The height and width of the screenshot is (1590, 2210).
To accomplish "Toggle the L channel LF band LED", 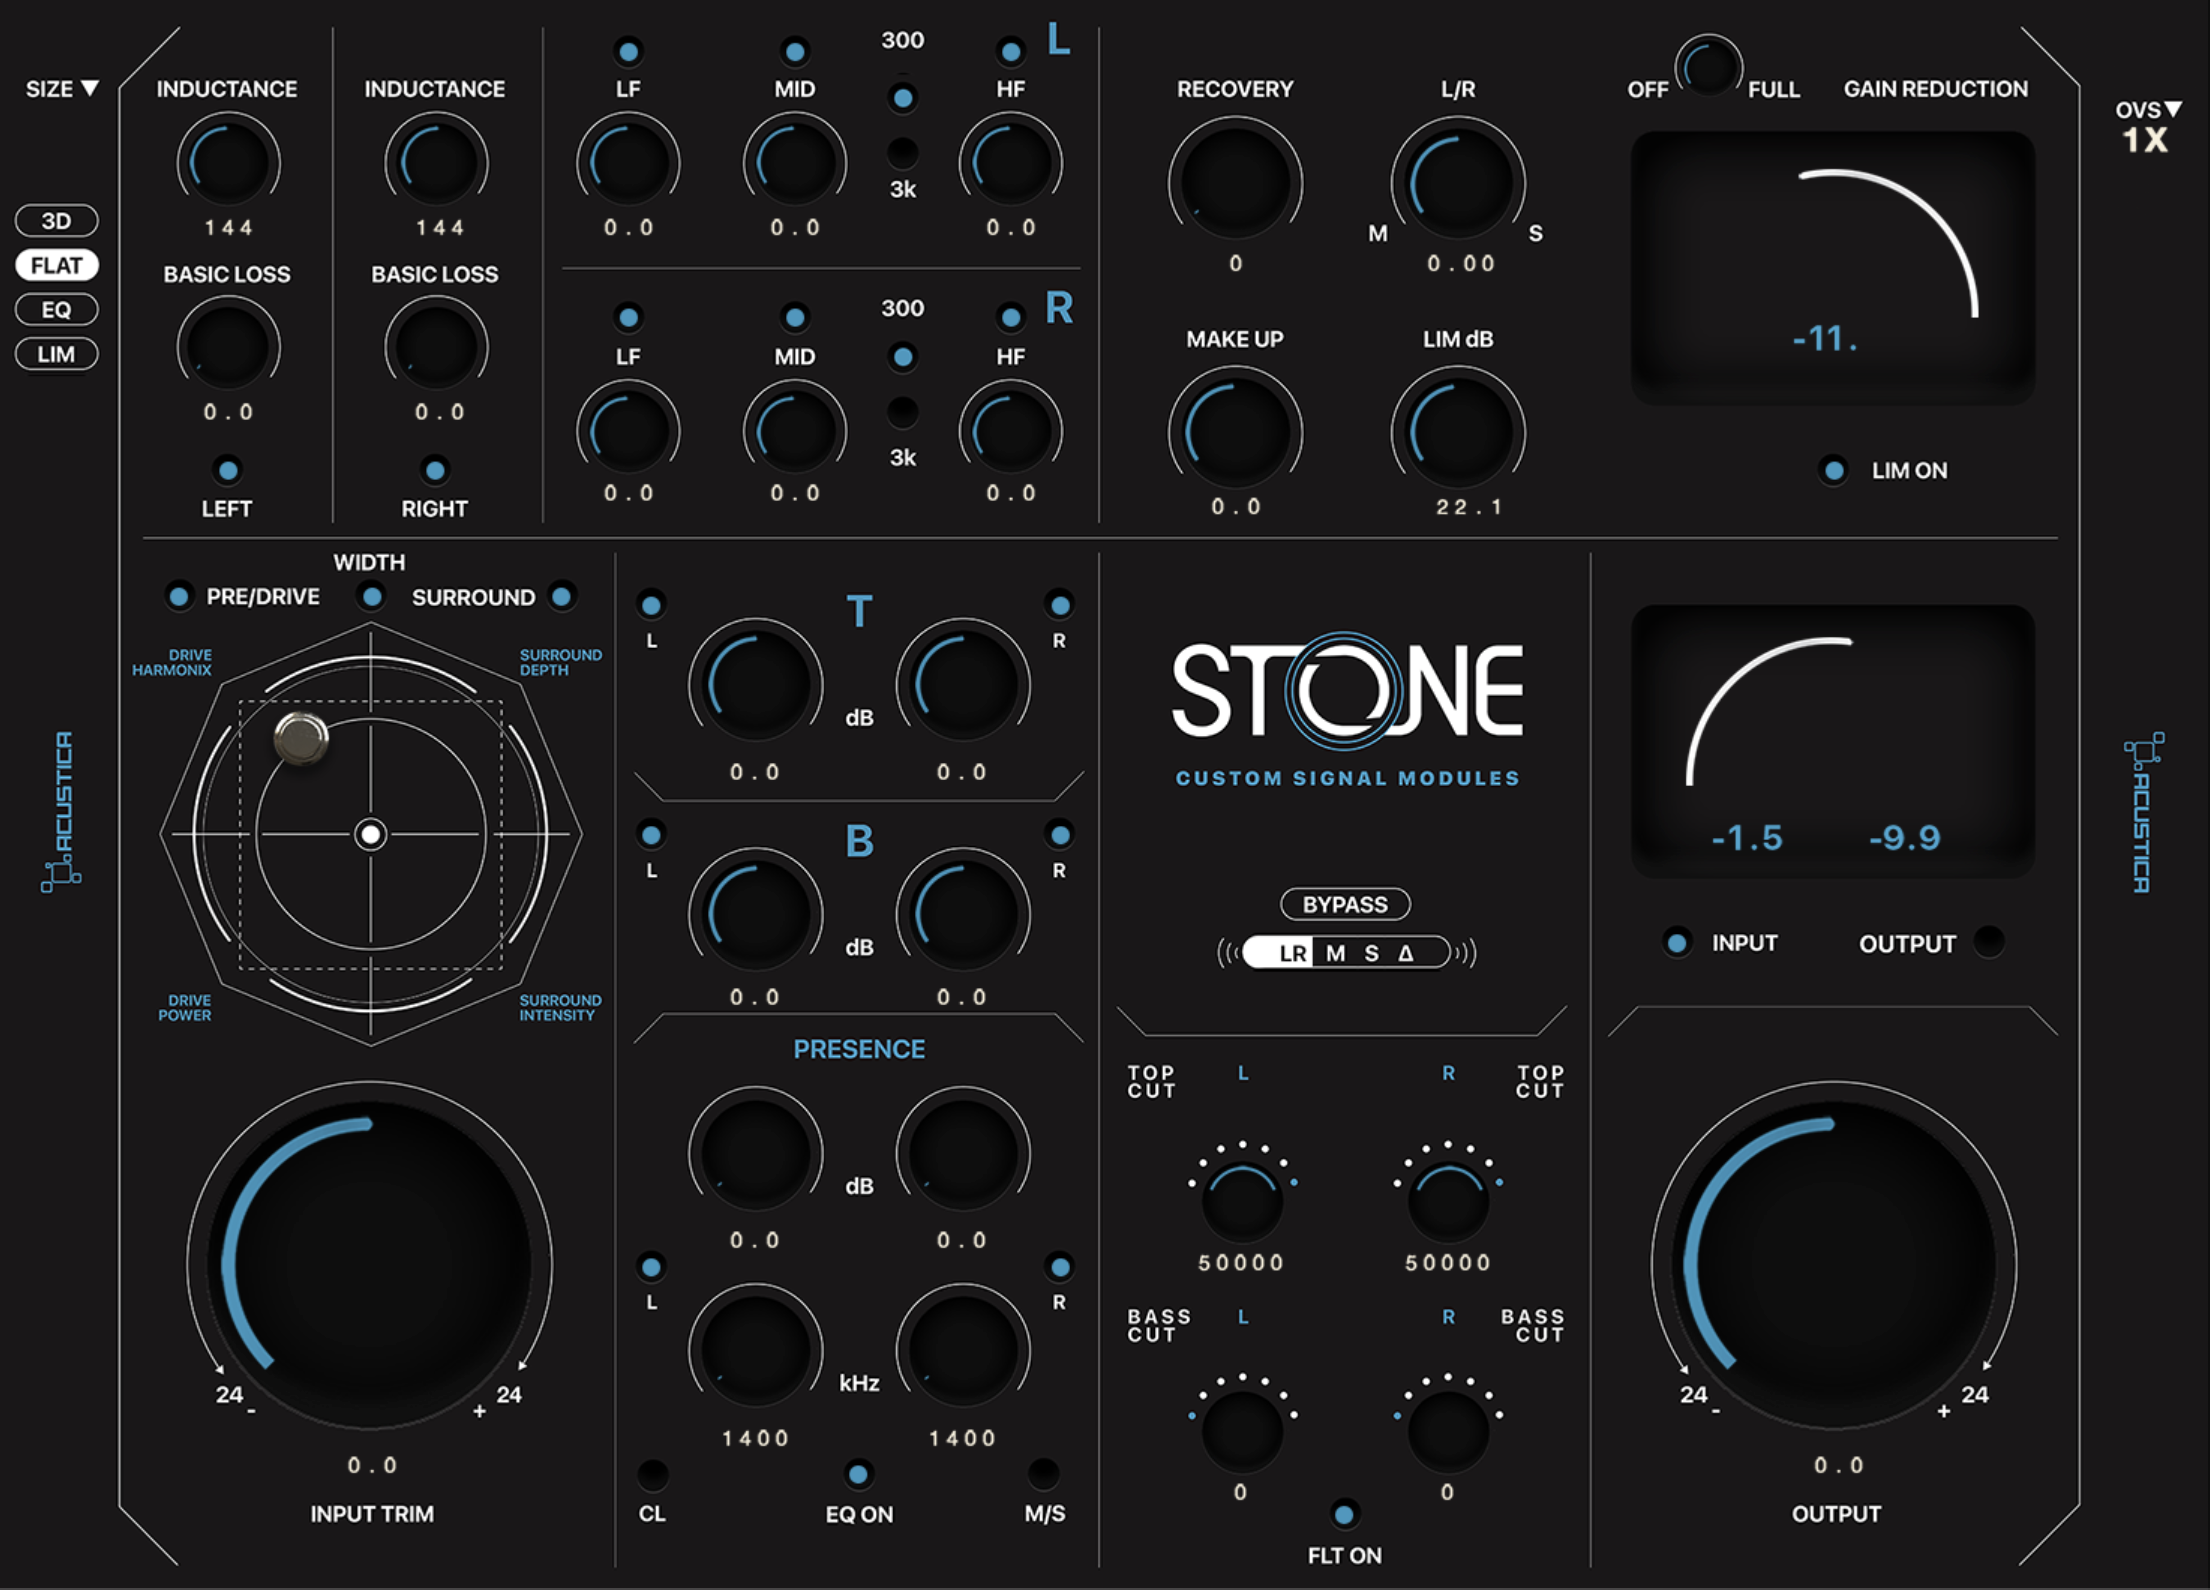I will coord(628,51).
